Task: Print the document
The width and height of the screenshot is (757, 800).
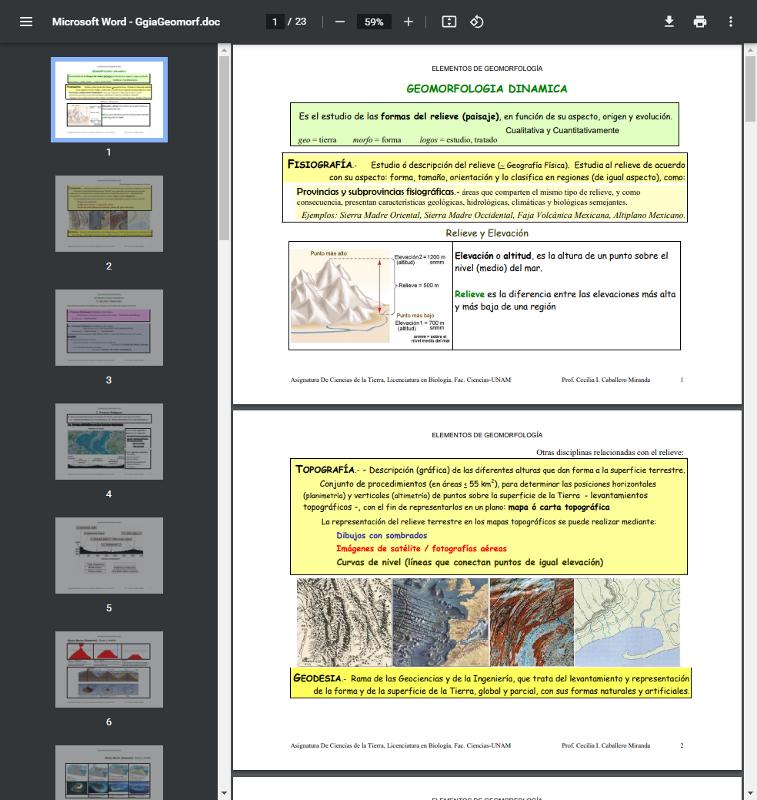Action: point(700,22)
